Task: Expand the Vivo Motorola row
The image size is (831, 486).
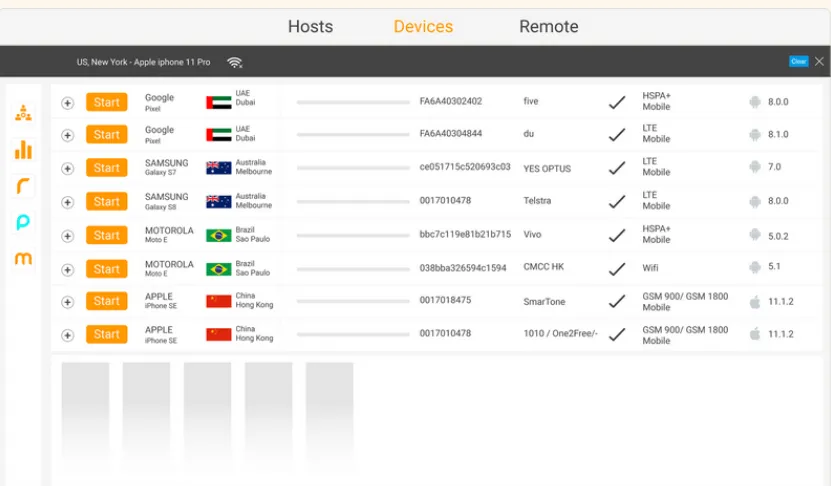Action: (67, 236)
